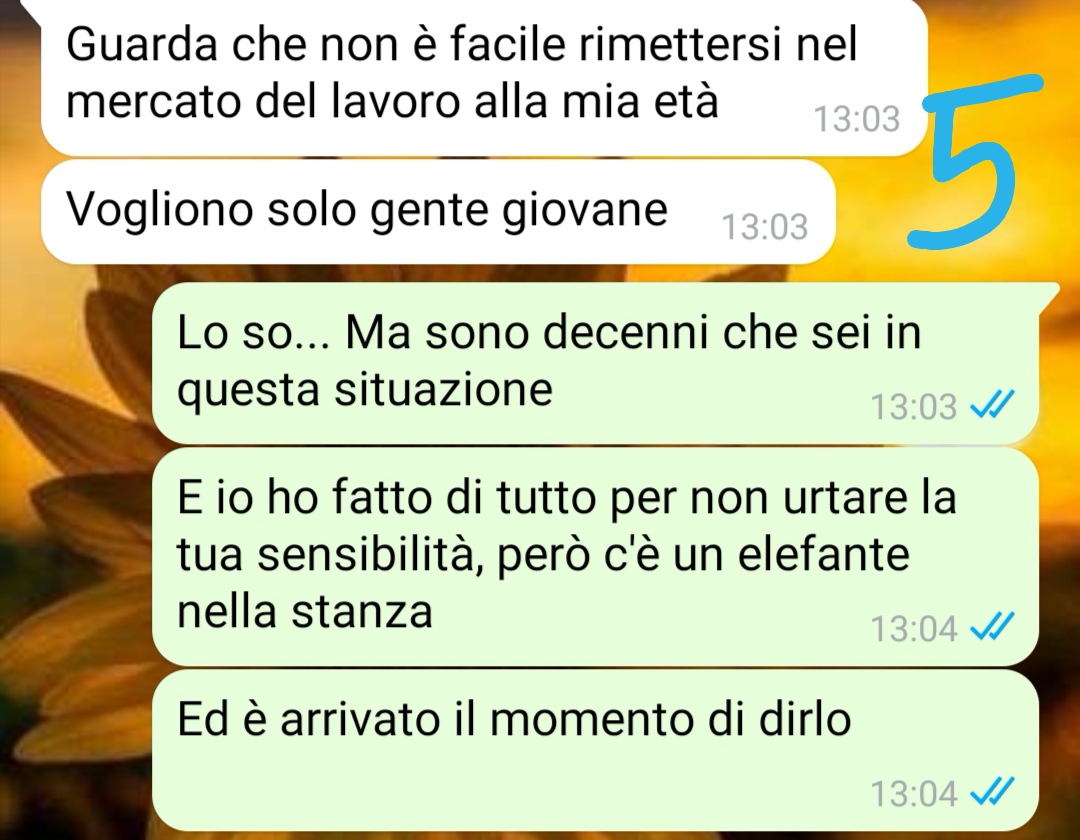
Task: Tap the 13:03 timestamp on the sent green bubble
Action: pos(914,406)
